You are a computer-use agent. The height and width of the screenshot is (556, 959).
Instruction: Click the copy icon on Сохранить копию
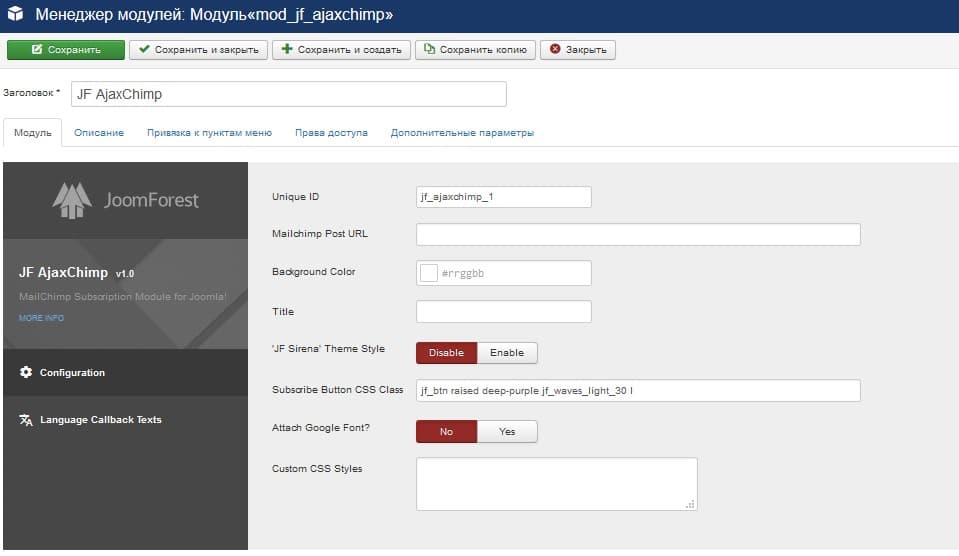tap(429, 49)
